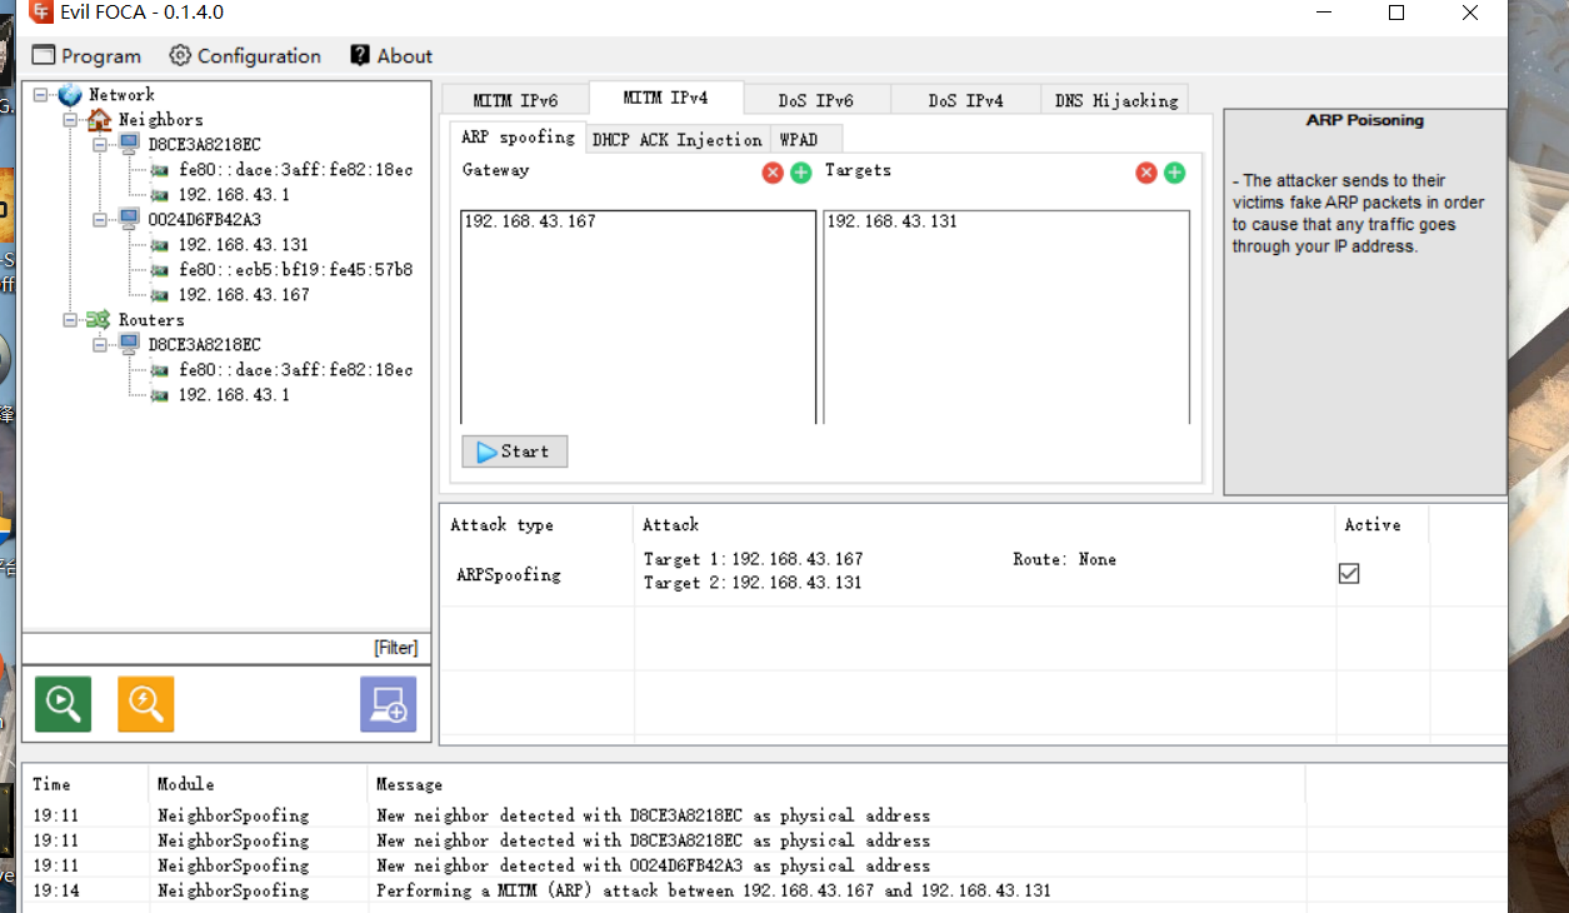The width and height of the screenshot is (1569, 913).
Task: Select 192.168.43.131 in Targets list
Action: [x=892, y=221]
